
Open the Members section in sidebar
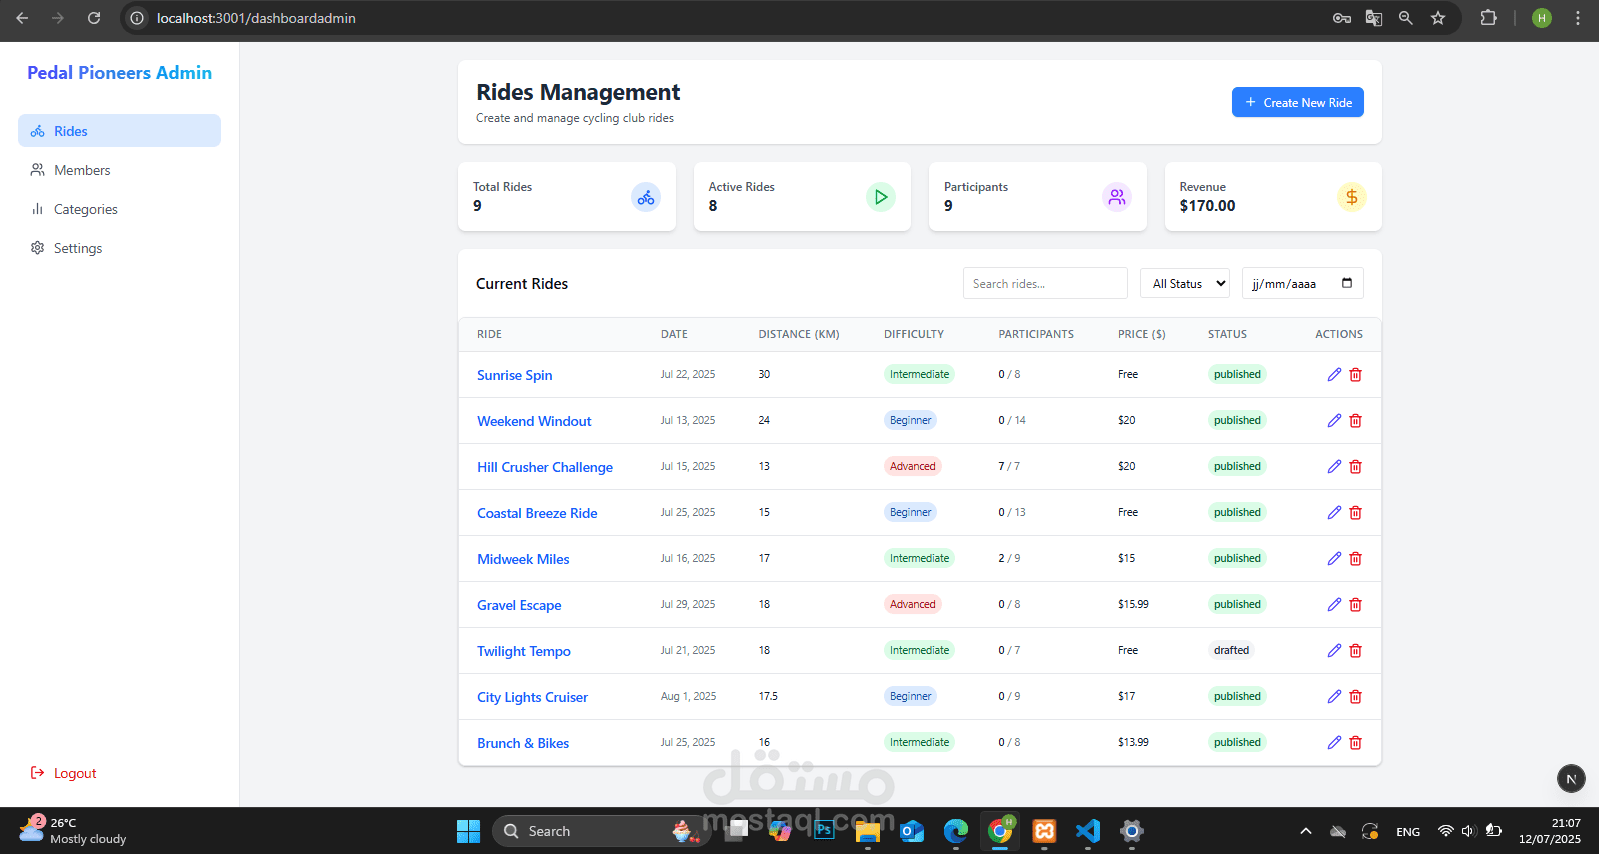coord(119,170)
